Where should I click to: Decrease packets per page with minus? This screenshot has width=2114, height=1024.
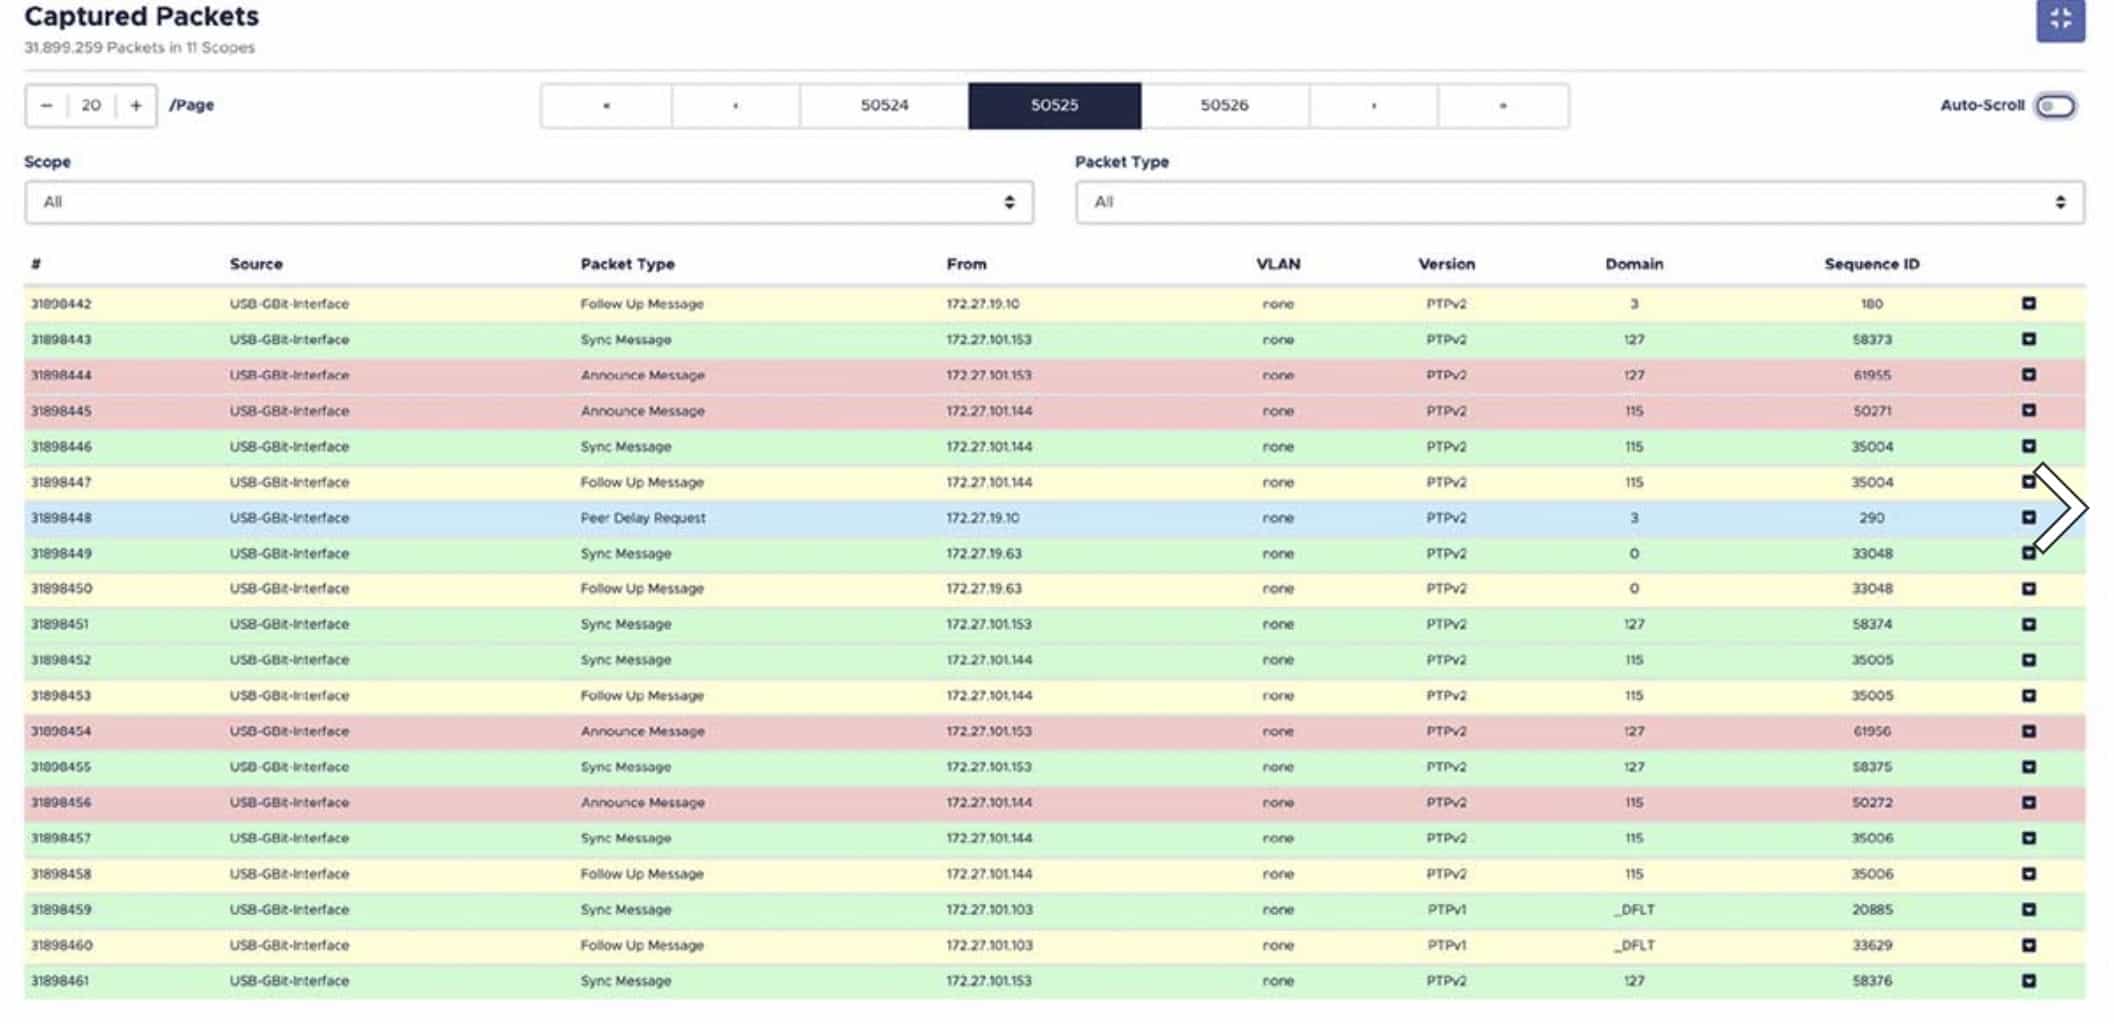[47, 106]
